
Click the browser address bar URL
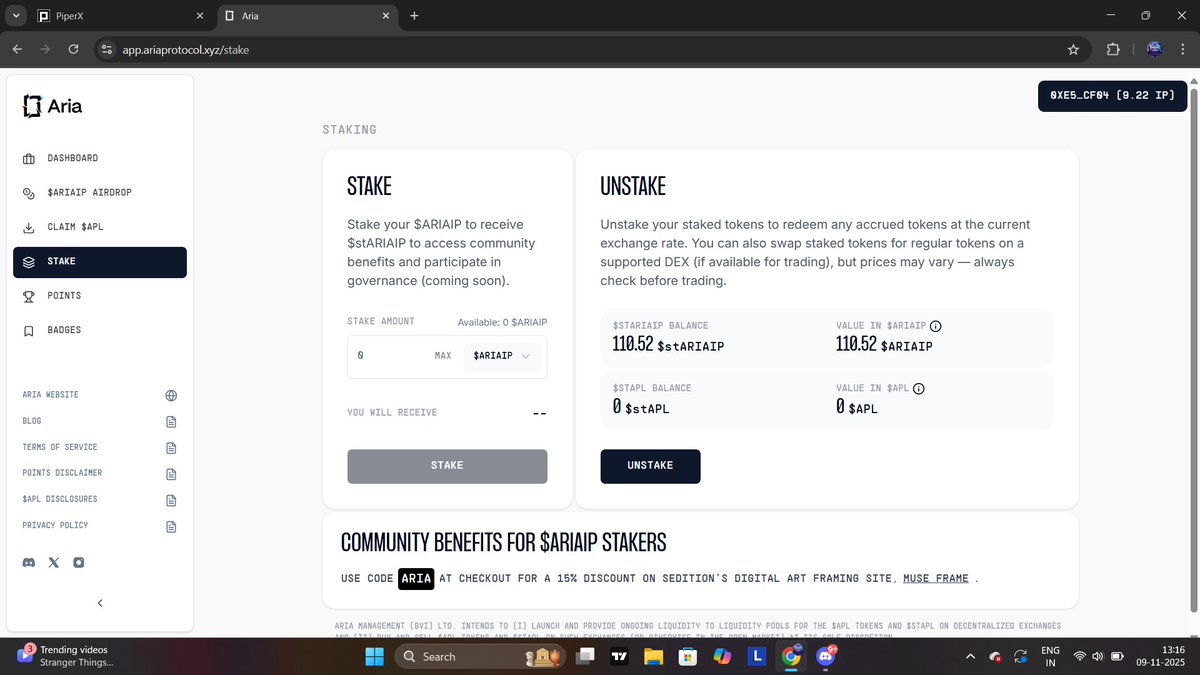pyautogui.click(x=186, y=49)
